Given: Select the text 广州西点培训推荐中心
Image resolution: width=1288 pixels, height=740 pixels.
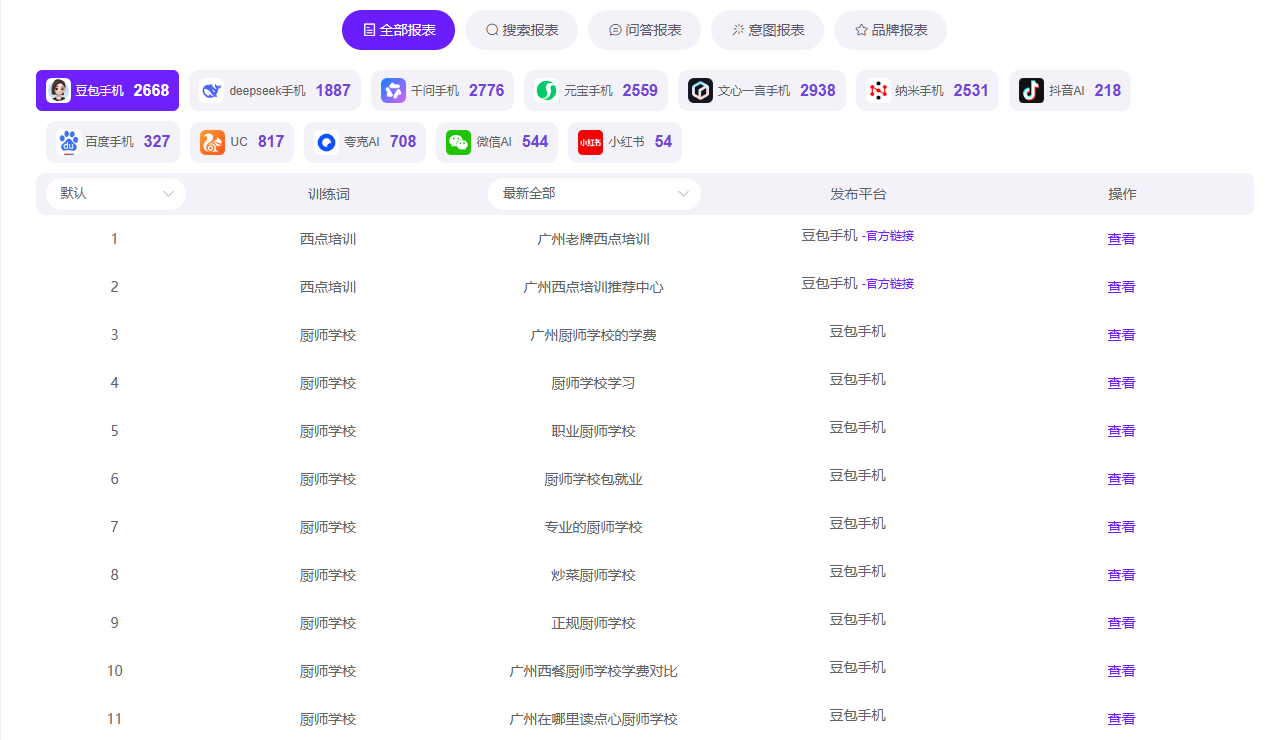Looking at the screenshot, I should click(594, 287).
